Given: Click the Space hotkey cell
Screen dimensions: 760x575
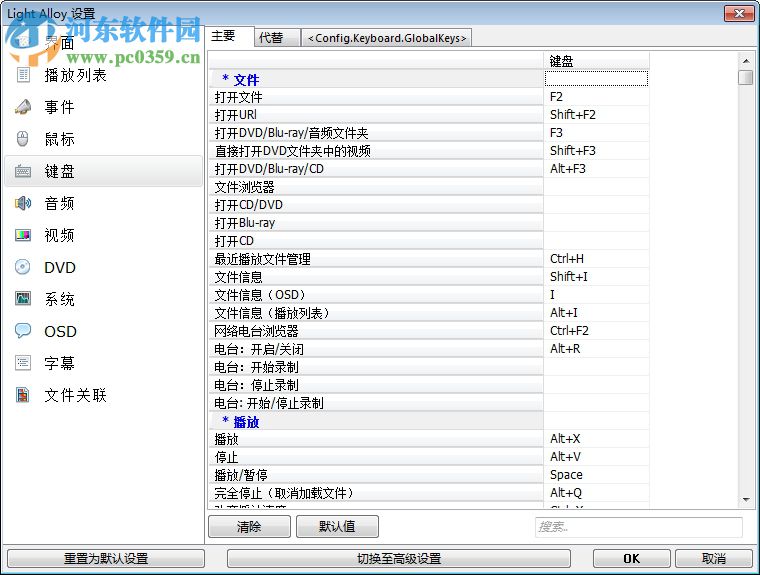Looking at the screenshot, I should (596, 475).
